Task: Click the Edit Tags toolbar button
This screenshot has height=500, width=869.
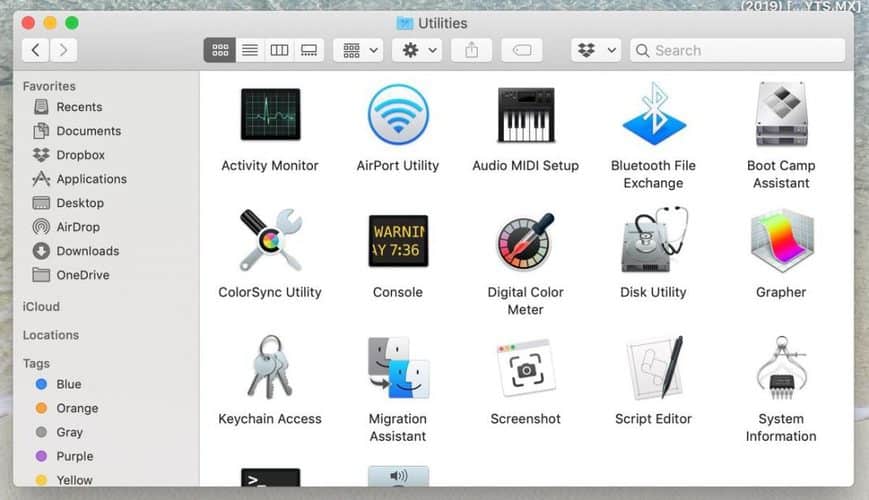Action: point(522,50)
